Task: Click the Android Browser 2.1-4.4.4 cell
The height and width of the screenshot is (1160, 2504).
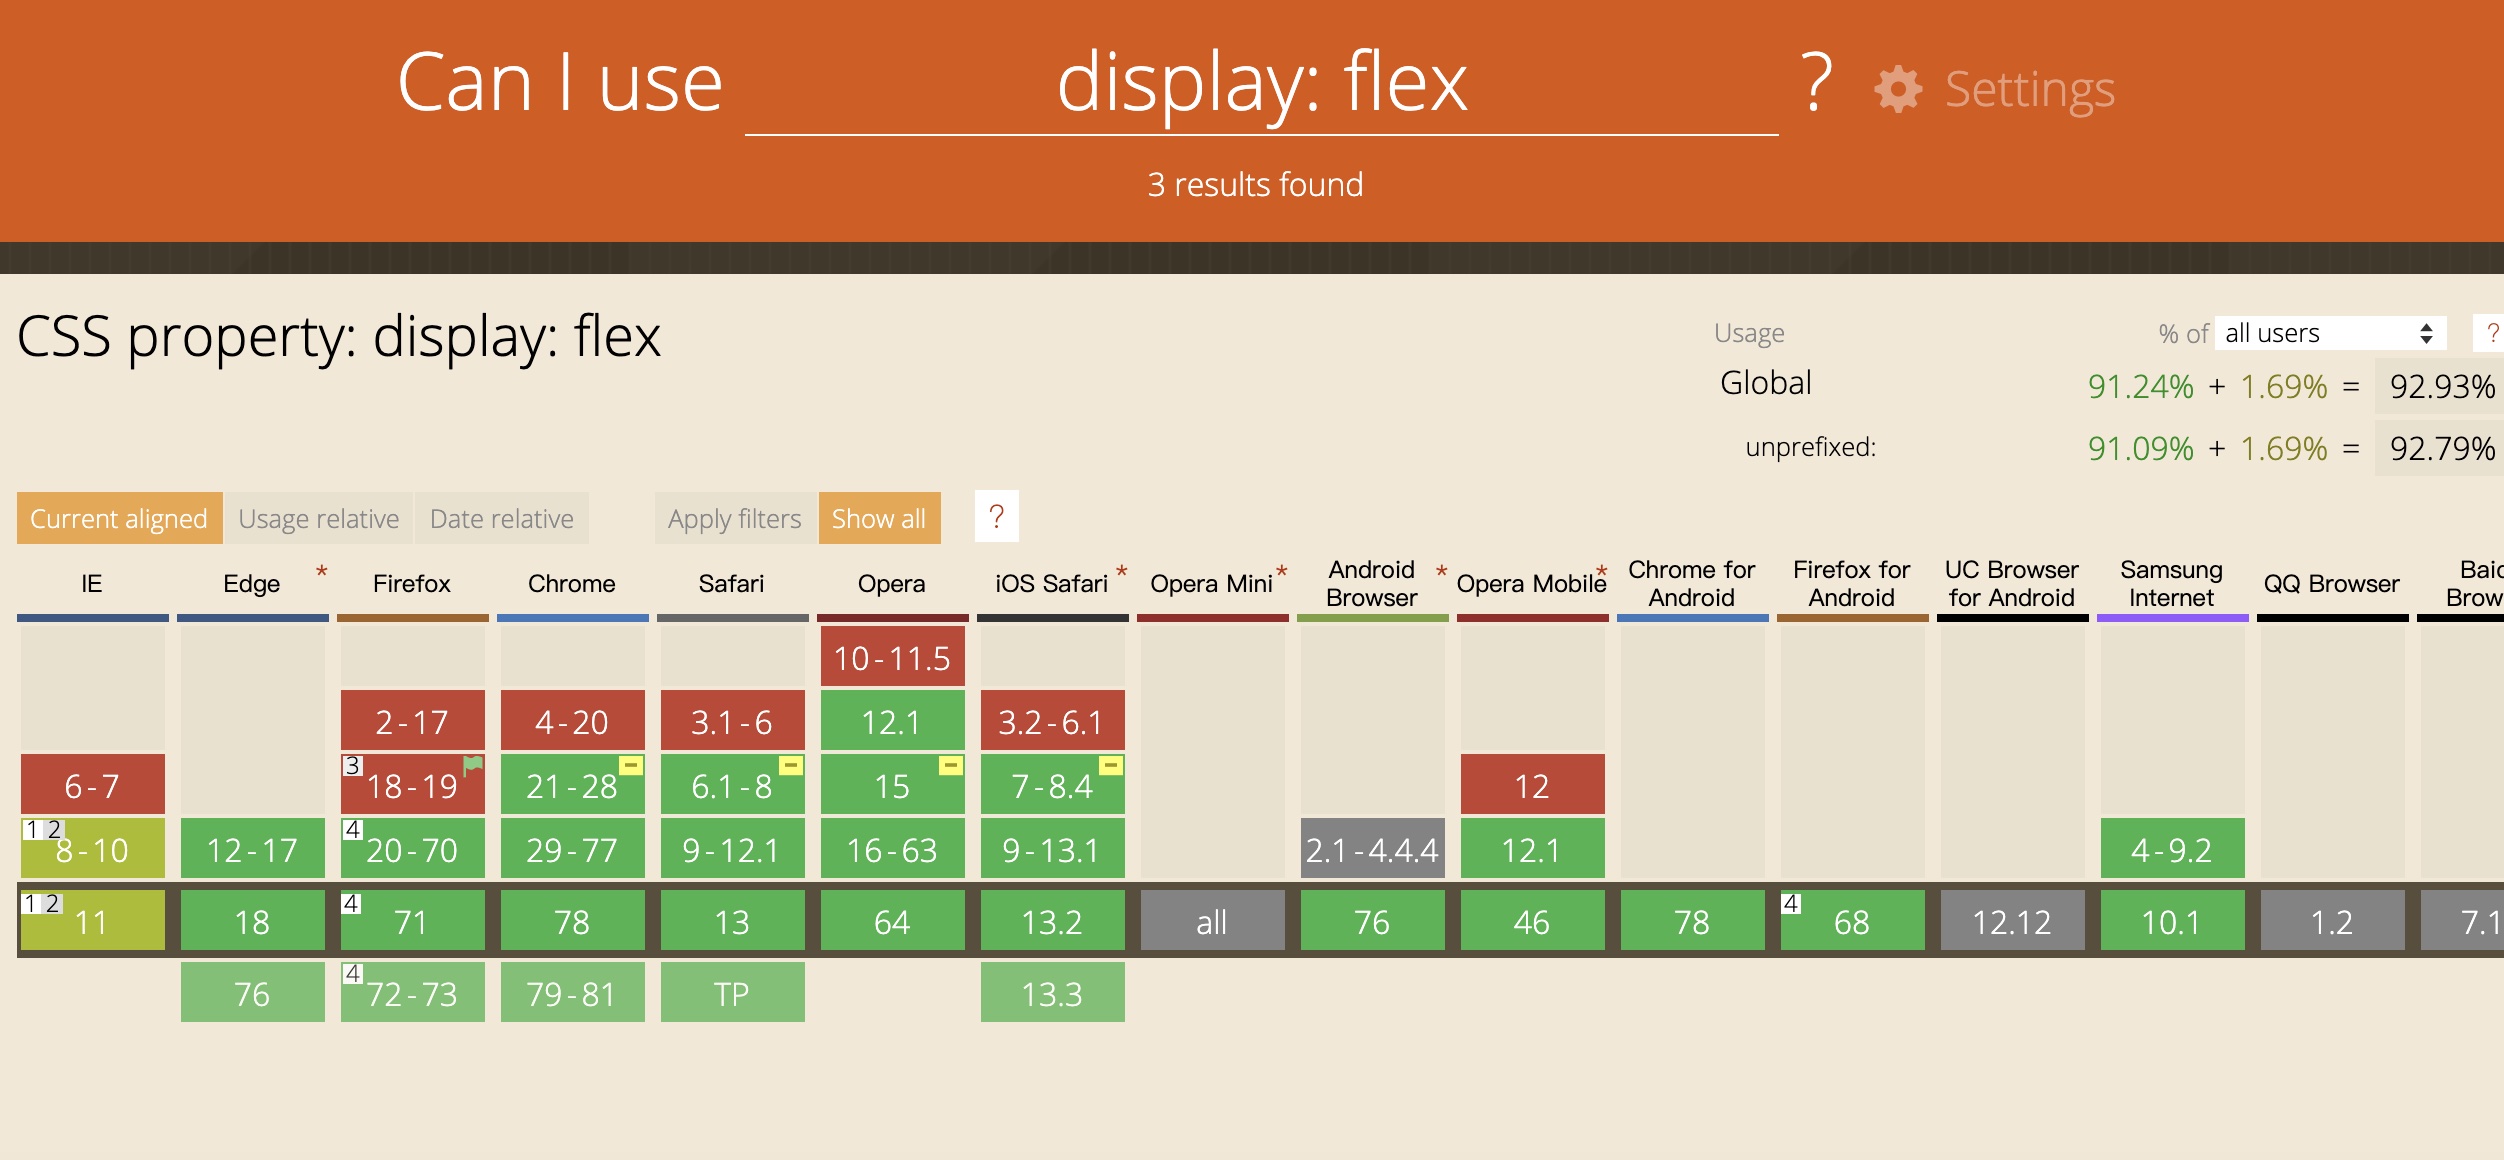Action: (x=1372, y=850)
